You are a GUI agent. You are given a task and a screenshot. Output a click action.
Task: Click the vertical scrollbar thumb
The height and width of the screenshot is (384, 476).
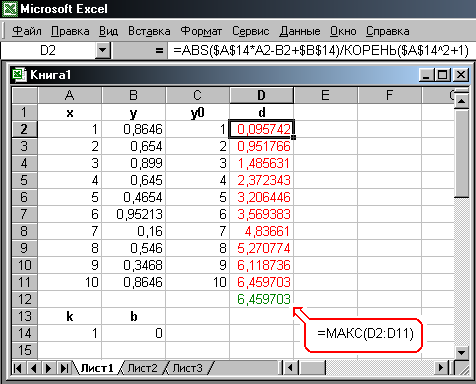[x=461, y=153]
